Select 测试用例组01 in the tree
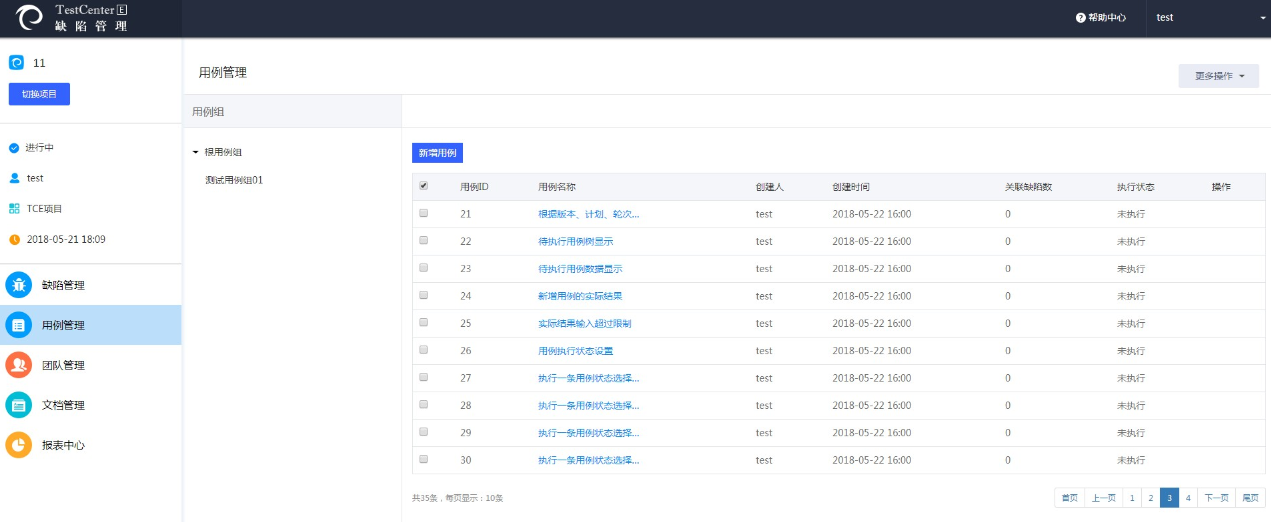Image resolution: width=1271 pixels, height=522 pixels. [234, 180]
